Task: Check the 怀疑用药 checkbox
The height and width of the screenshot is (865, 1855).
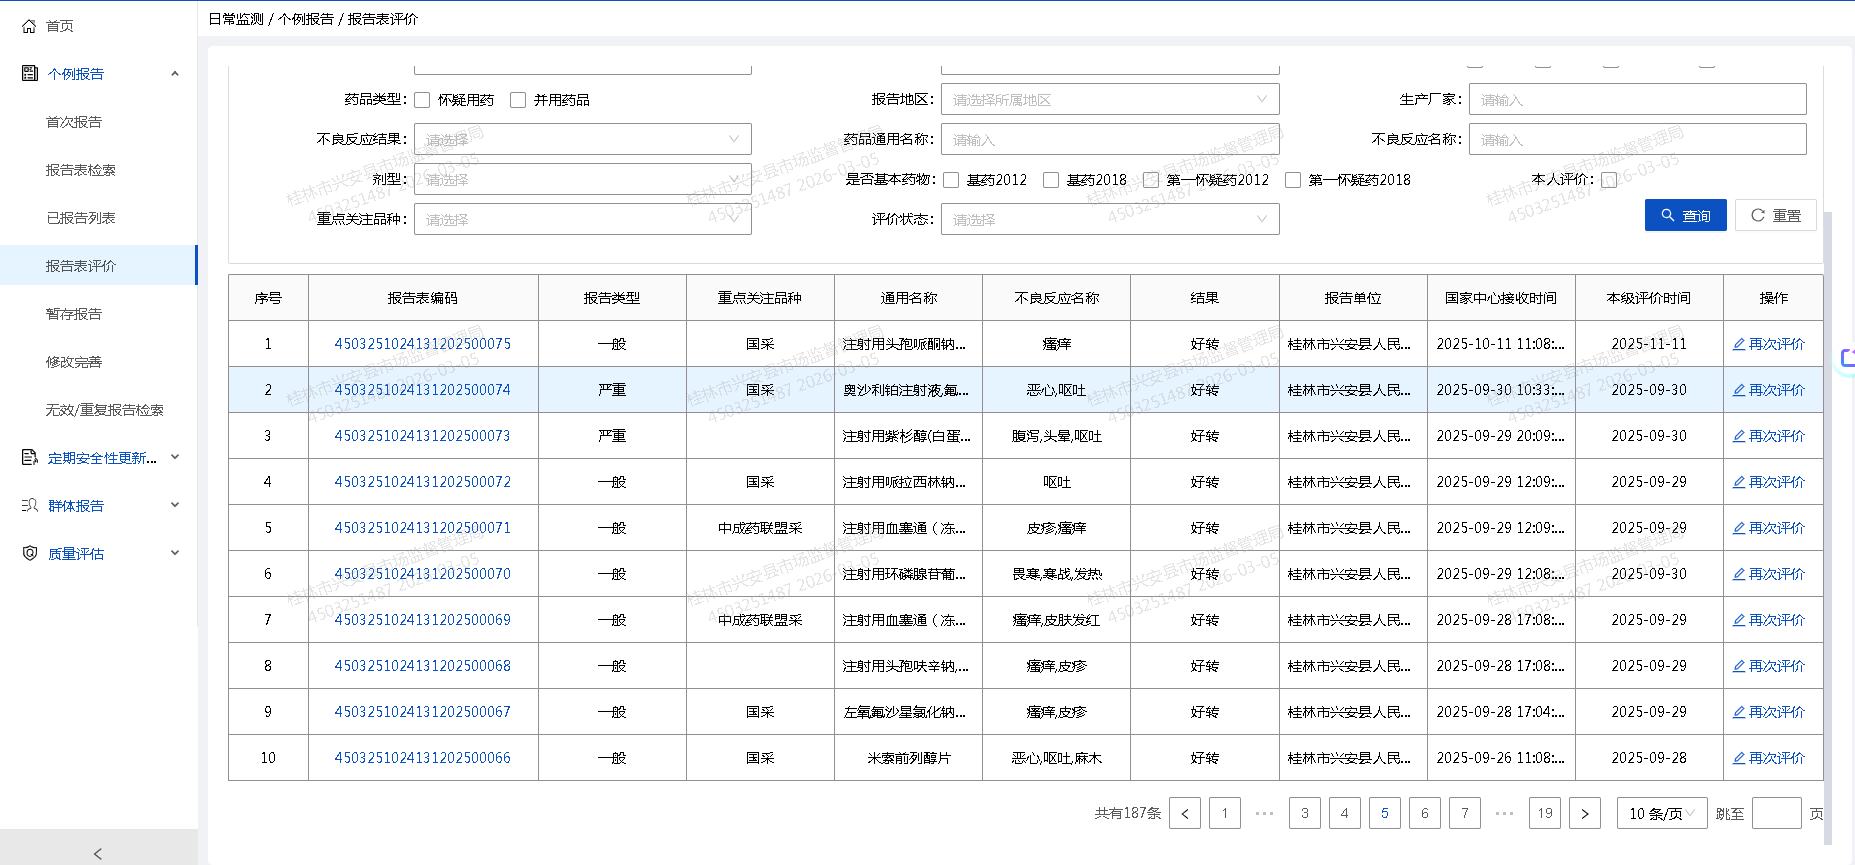Action: point(422,100)
